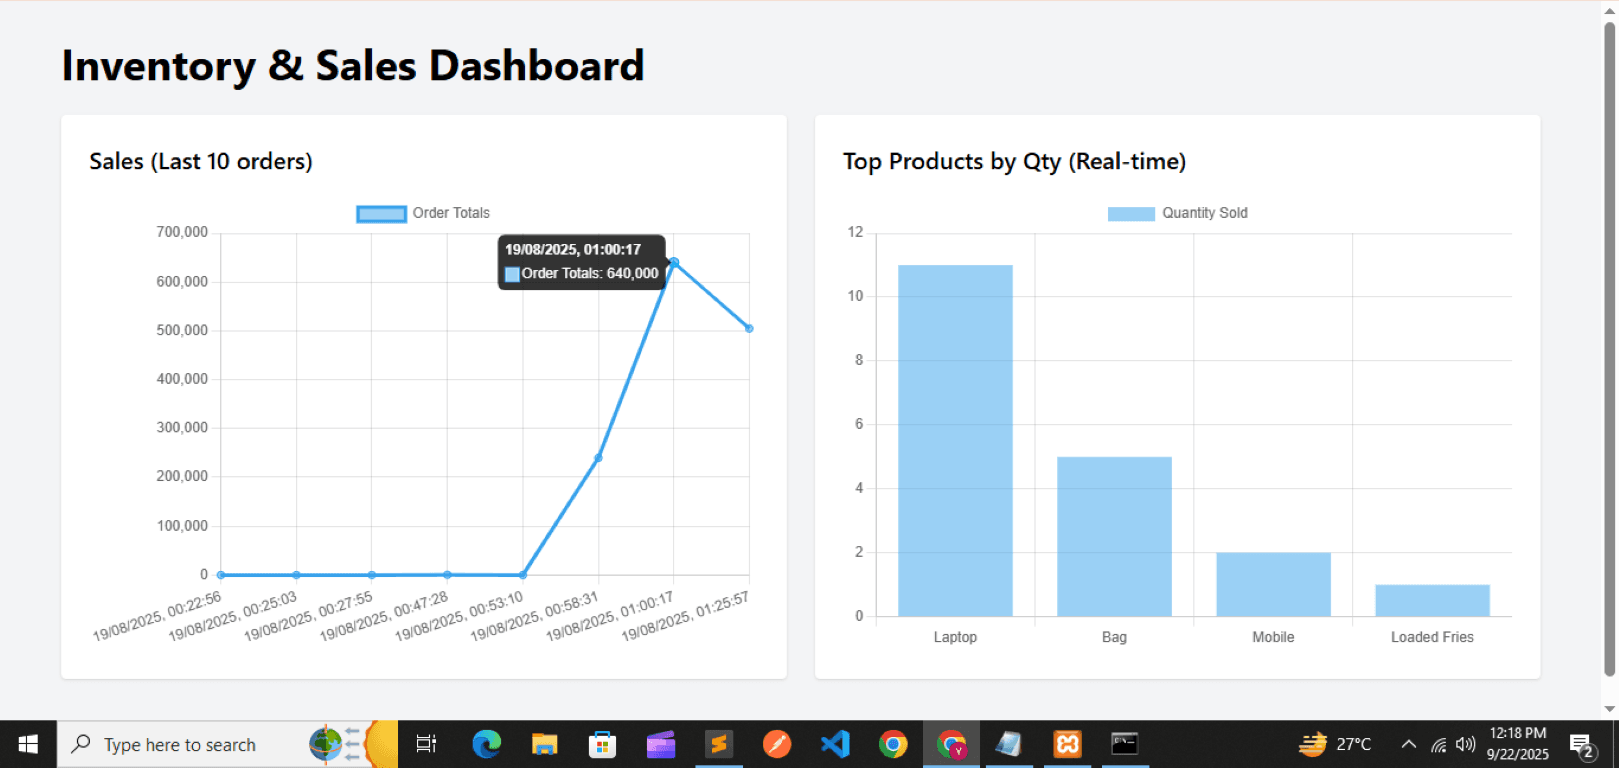Click the Bag axis label
The height and width of the screenshot is (768, 1619).
coord(1114,637)
